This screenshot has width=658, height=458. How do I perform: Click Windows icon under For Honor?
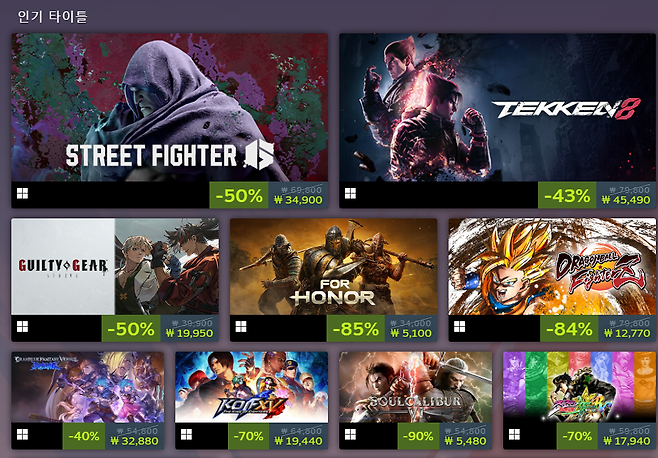point(241,327)
